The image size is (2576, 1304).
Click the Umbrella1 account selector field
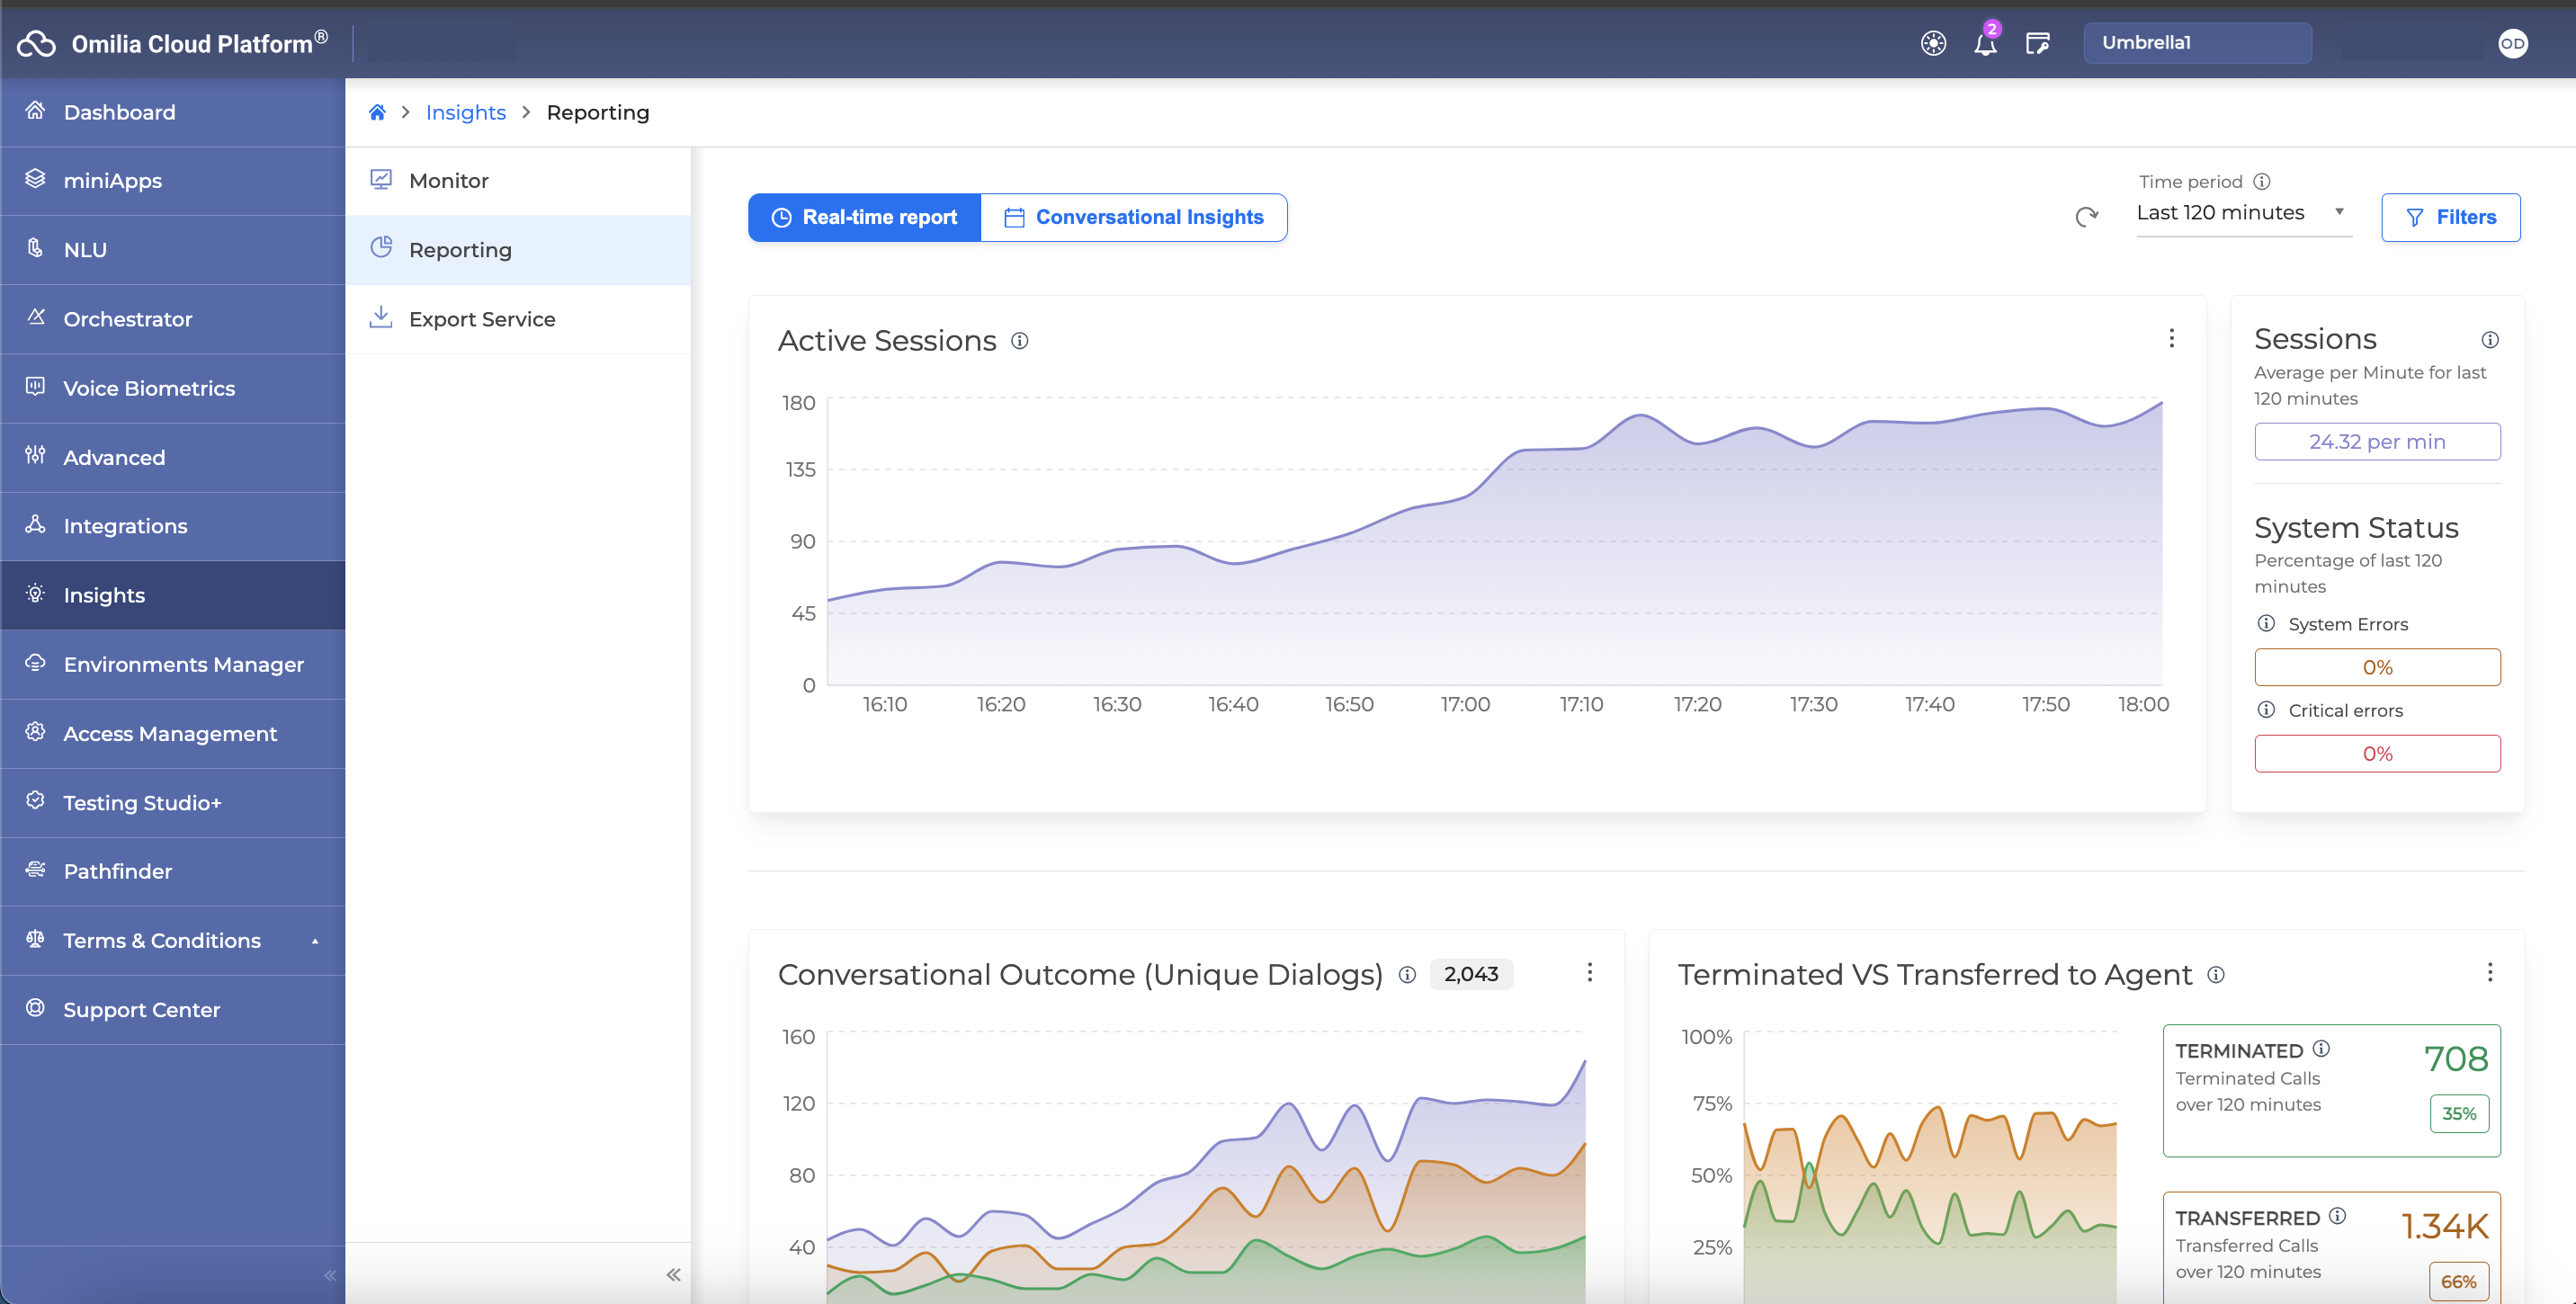[x=2196, y=43]
